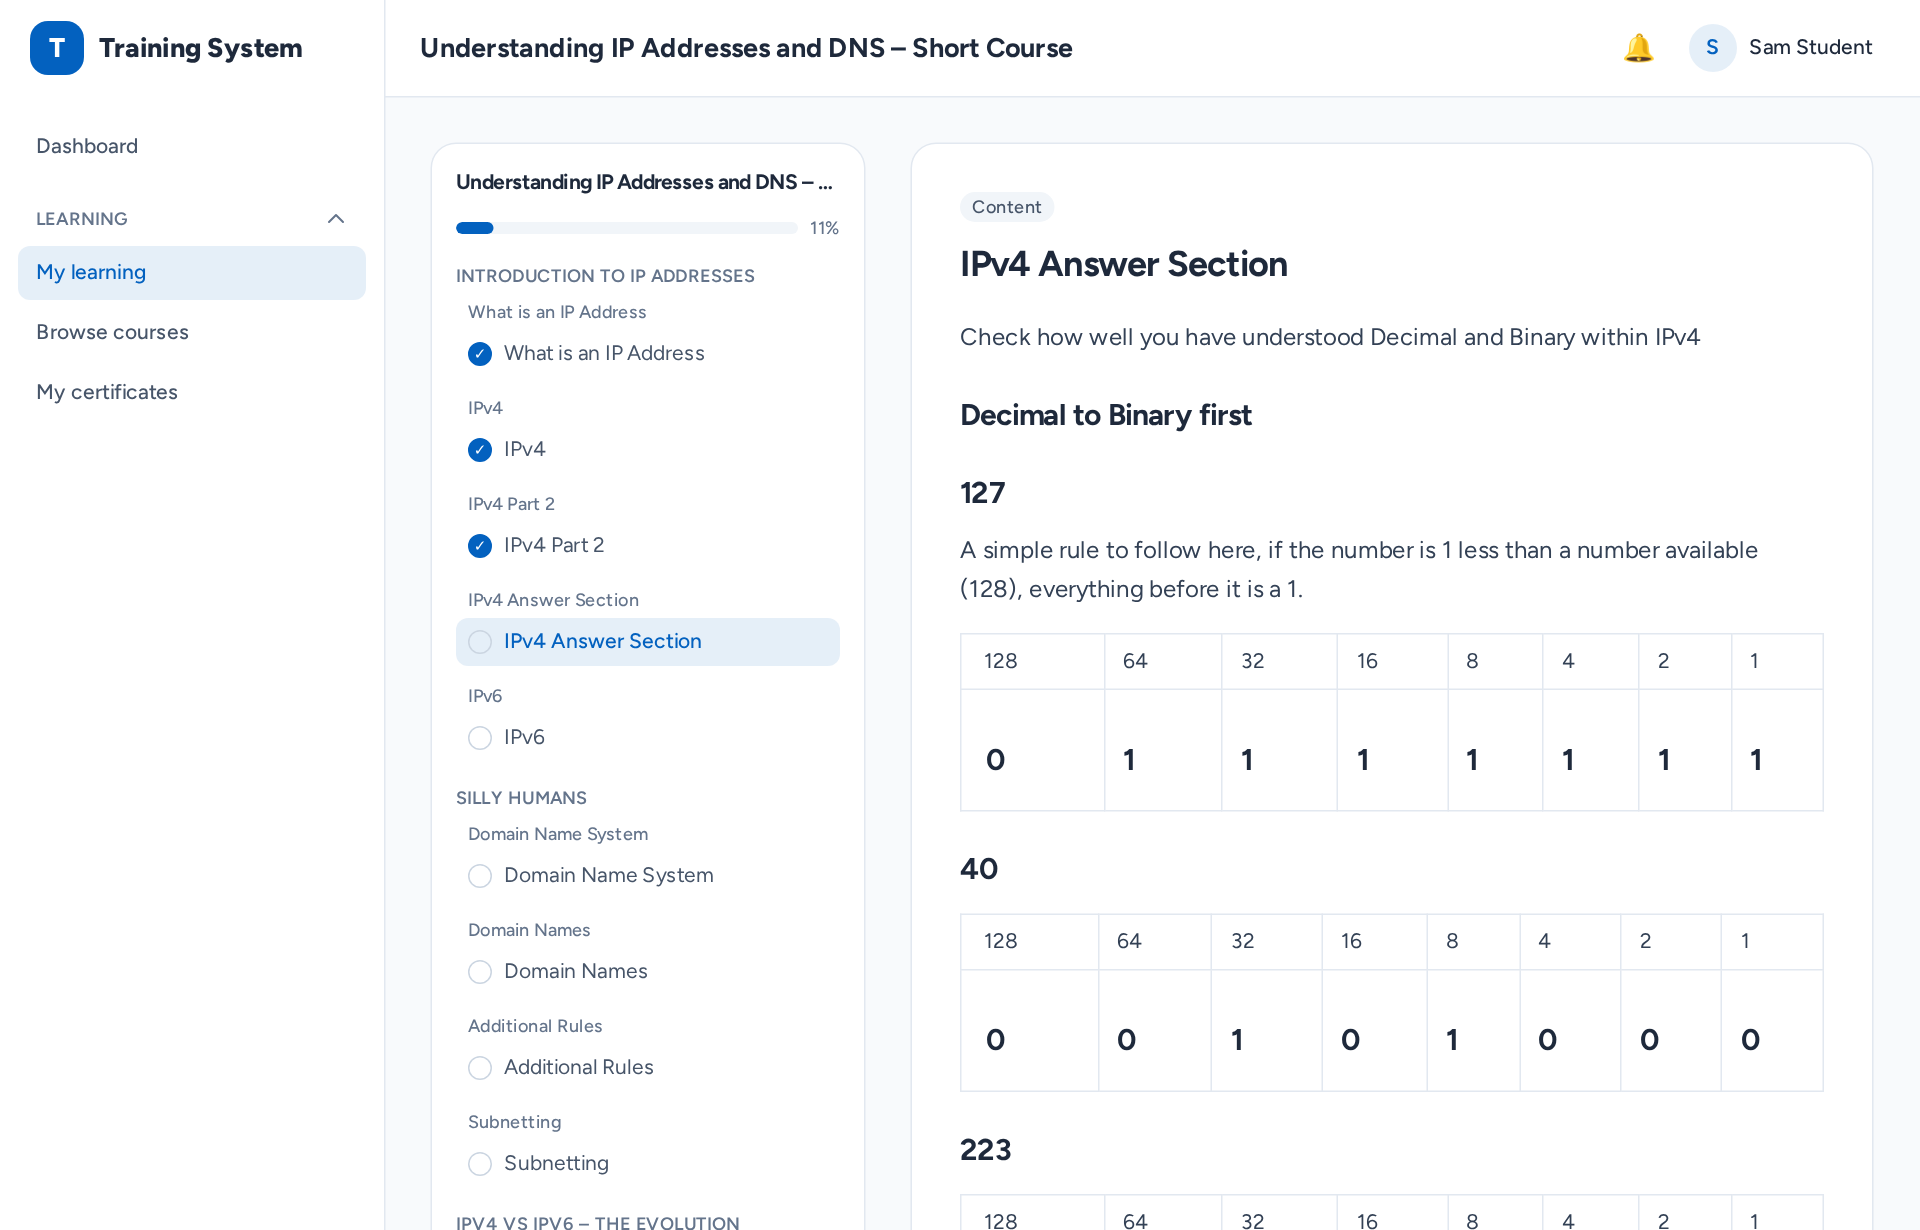Click the 11% progress label
This screenshot has width=1920, height=1230.
pyautogui.click(x=824, y=228)
